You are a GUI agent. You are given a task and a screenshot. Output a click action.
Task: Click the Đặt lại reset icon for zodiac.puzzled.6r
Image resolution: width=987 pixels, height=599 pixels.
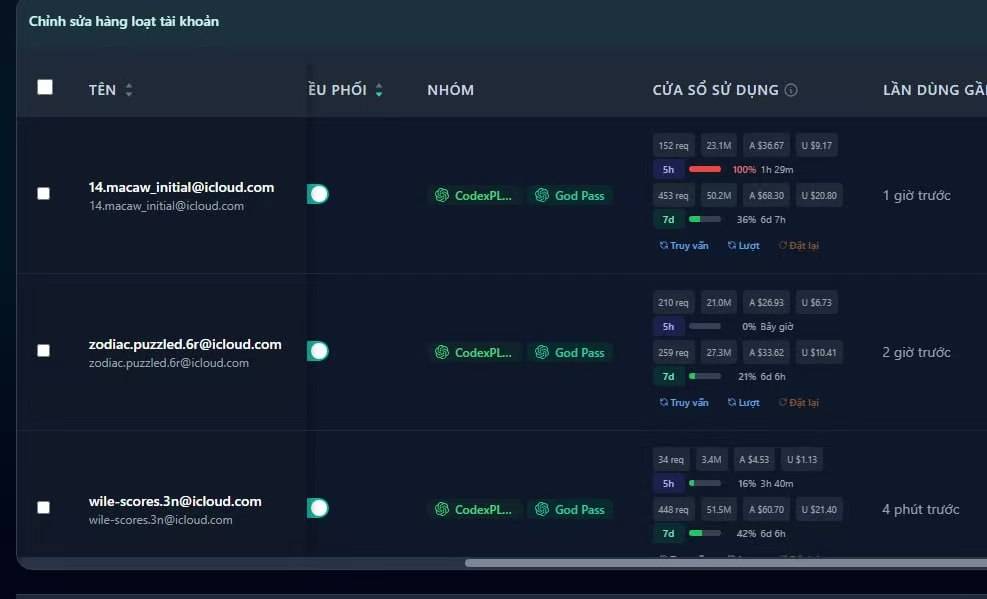click(x=782, y=402)
